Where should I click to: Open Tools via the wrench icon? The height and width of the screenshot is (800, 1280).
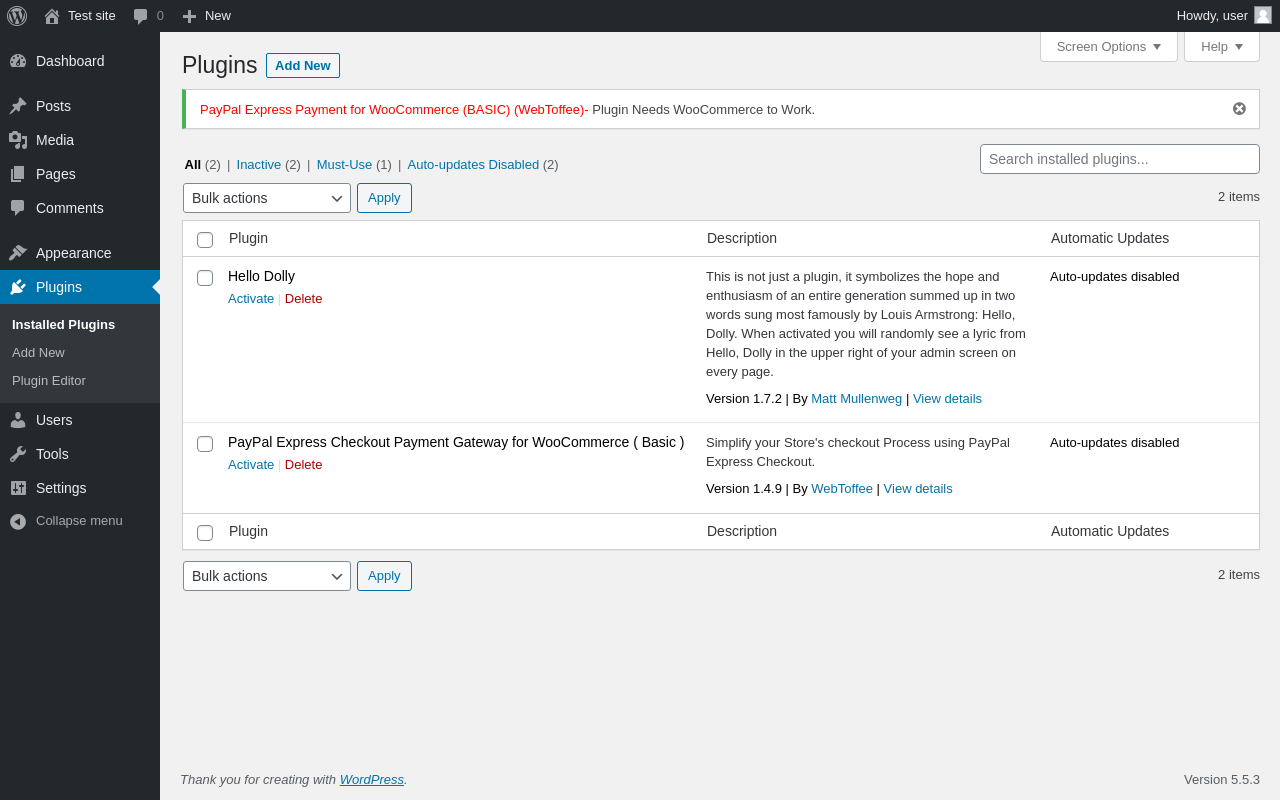(x=18, y=454)
